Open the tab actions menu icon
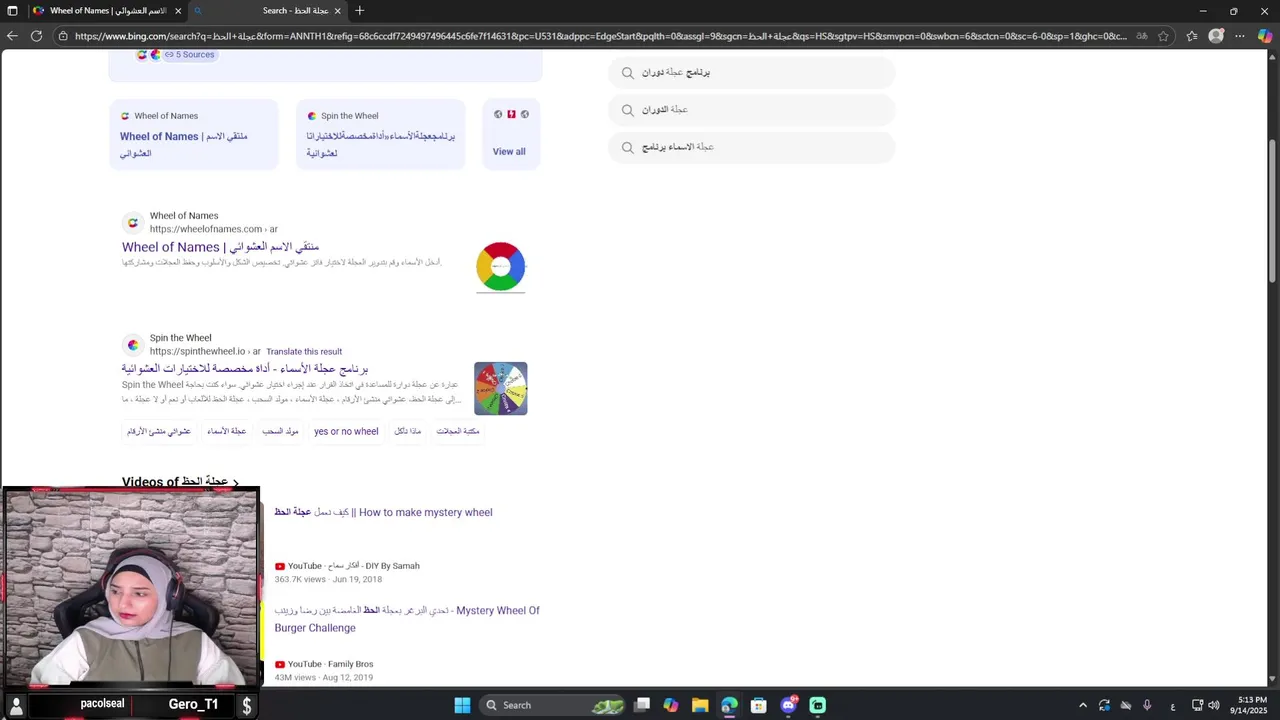This screenshot has height=720, width=1280. [x=12, y=11]
